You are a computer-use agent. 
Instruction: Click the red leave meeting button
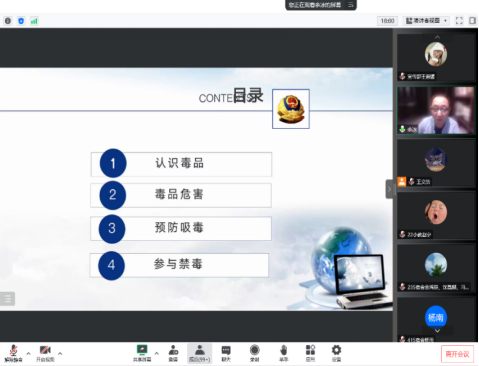coord(457,354)
